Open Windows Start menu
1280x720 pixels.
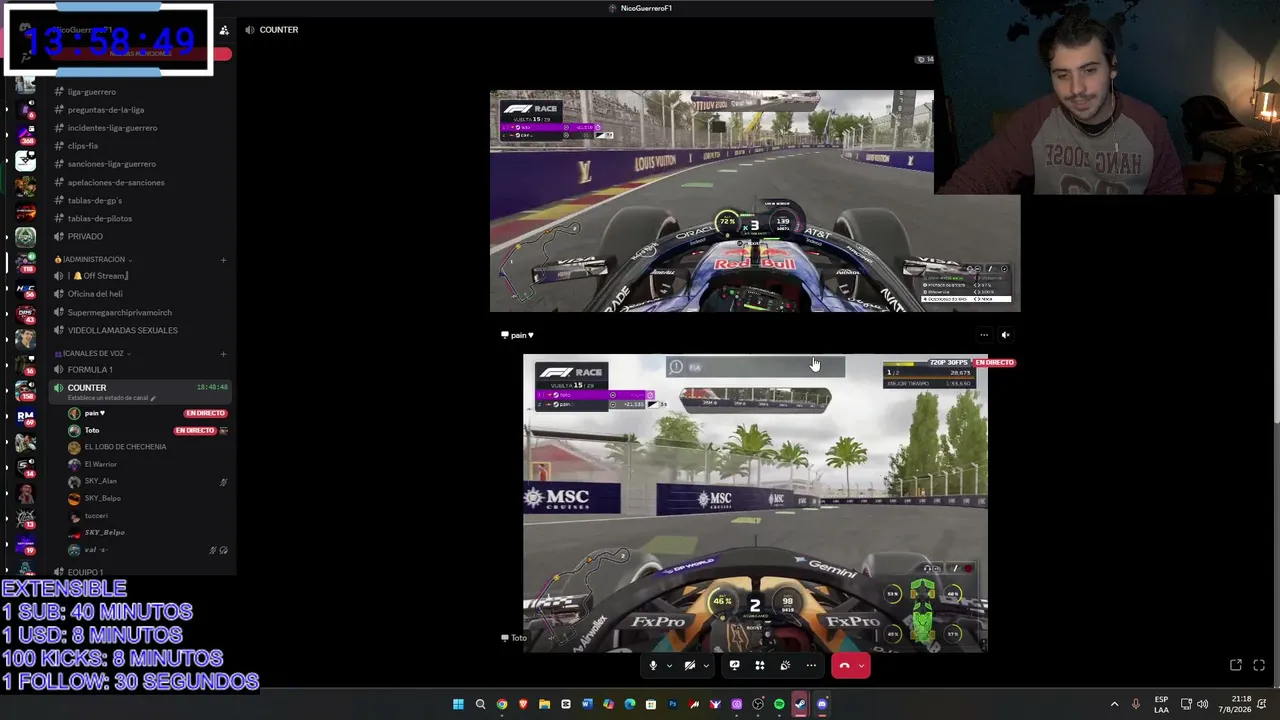click(x=458, y=704)
